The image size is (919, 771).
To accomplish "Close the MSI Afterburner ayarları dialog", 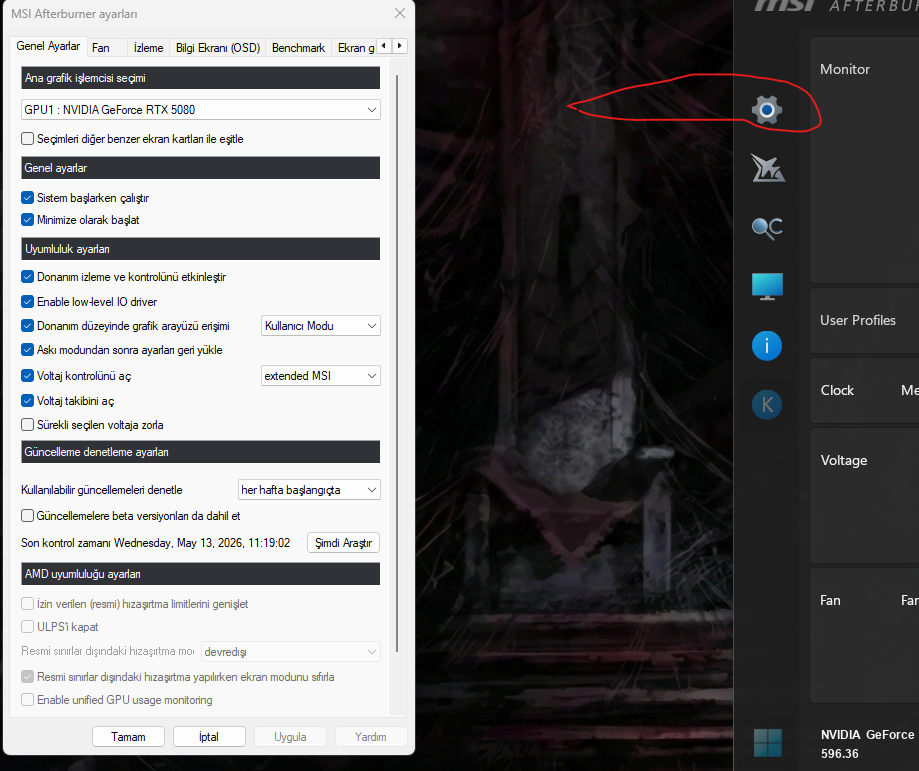I will (x=400, y=13).
